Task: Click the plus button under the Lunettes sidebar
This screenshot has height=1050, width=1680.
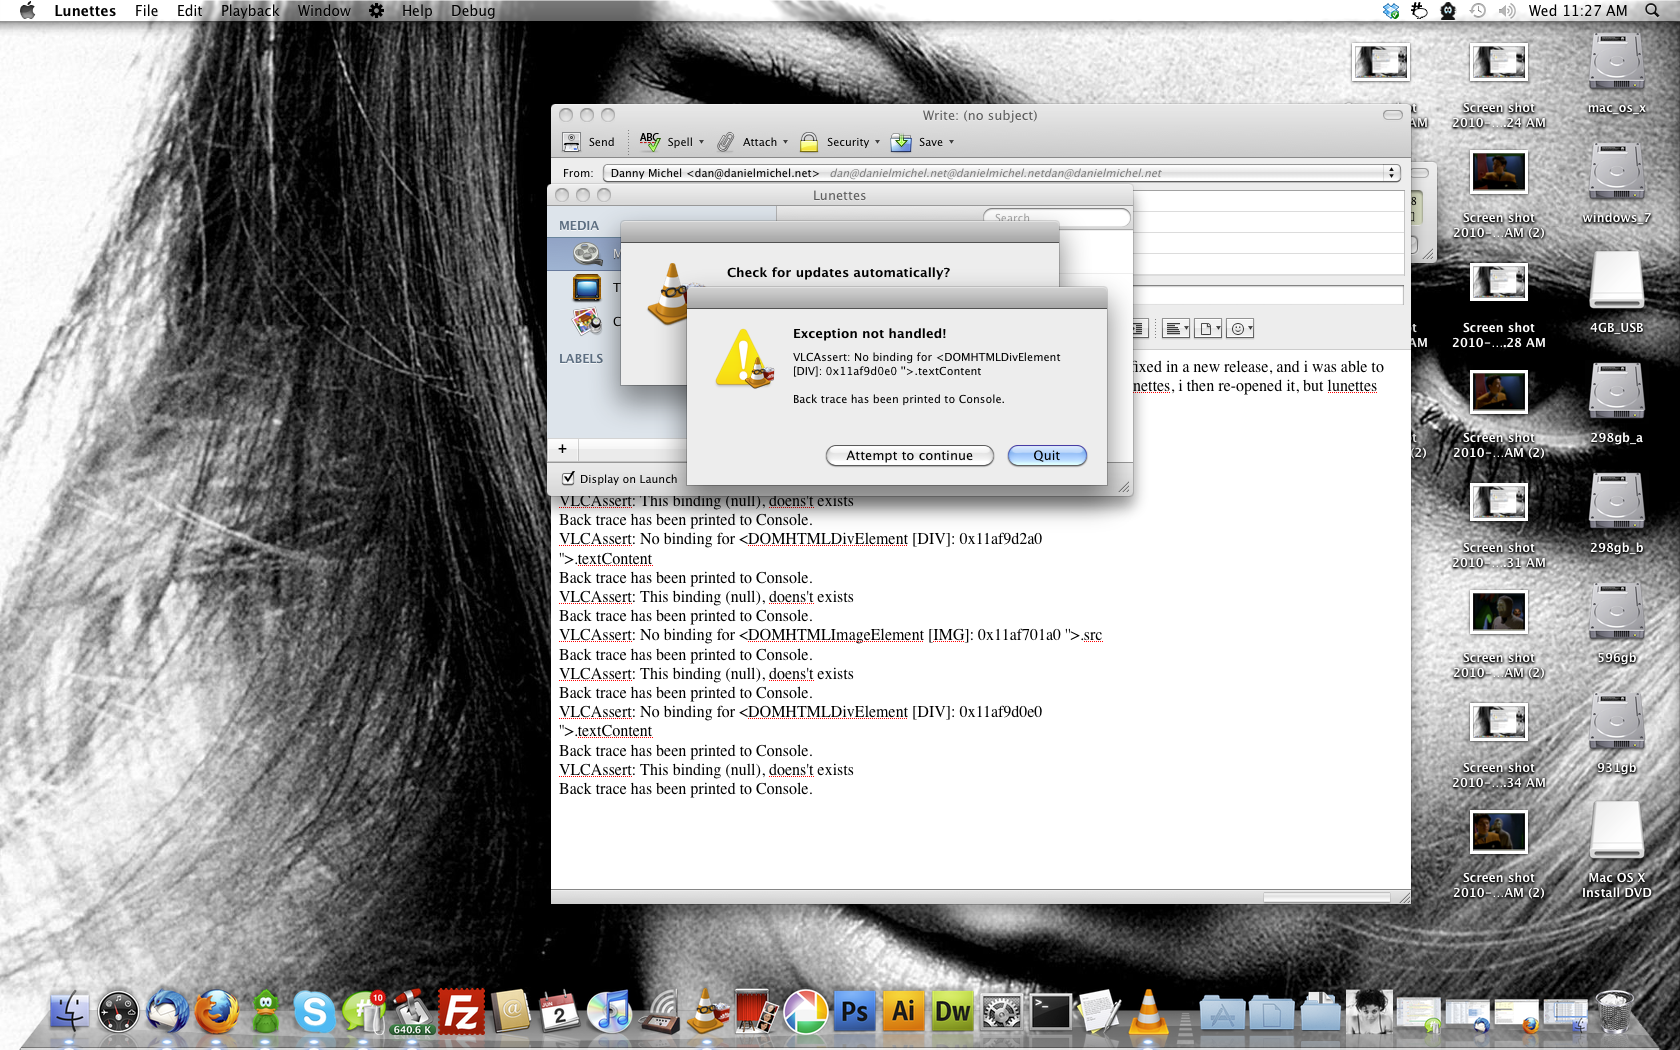Action: click(x=562, y=449)
